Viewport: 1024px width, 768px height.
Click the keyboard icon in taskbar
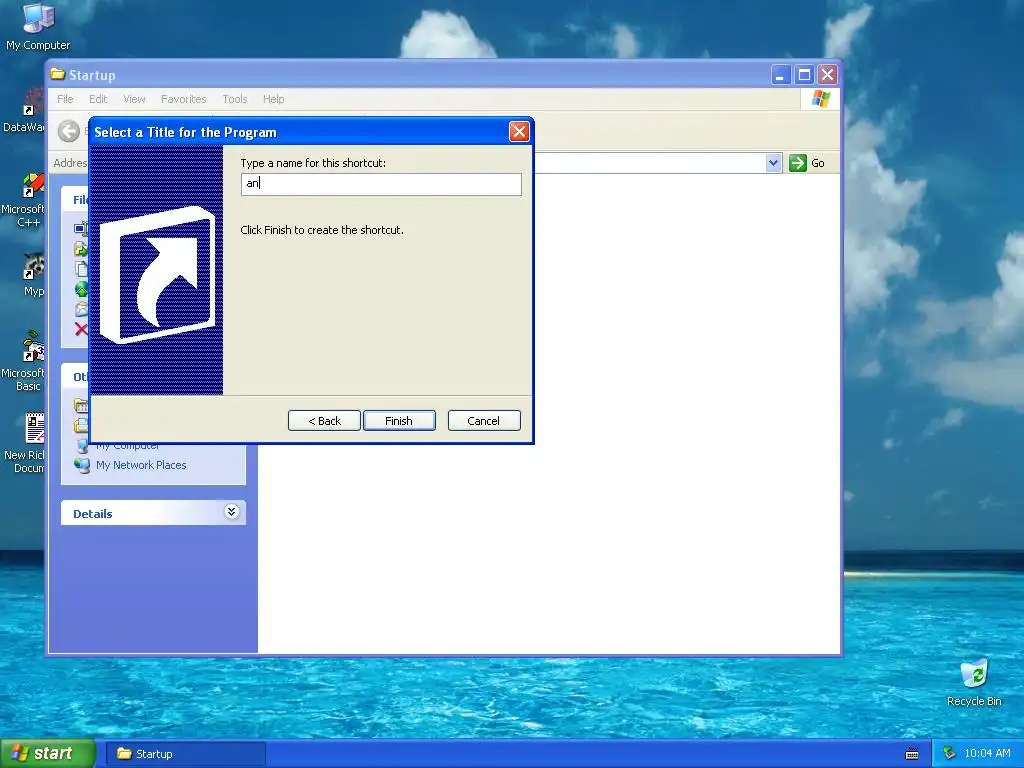(912, 754)
